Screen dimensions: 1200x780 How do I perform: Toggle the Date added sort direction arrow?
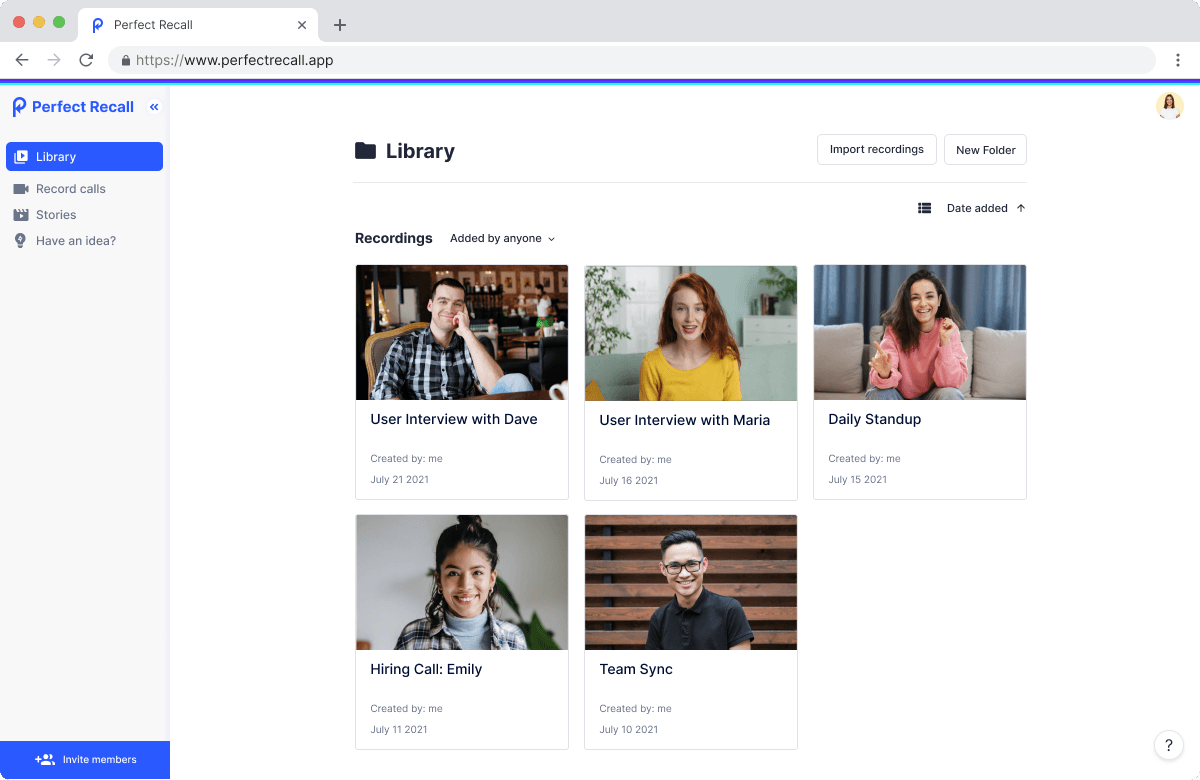1021,208
